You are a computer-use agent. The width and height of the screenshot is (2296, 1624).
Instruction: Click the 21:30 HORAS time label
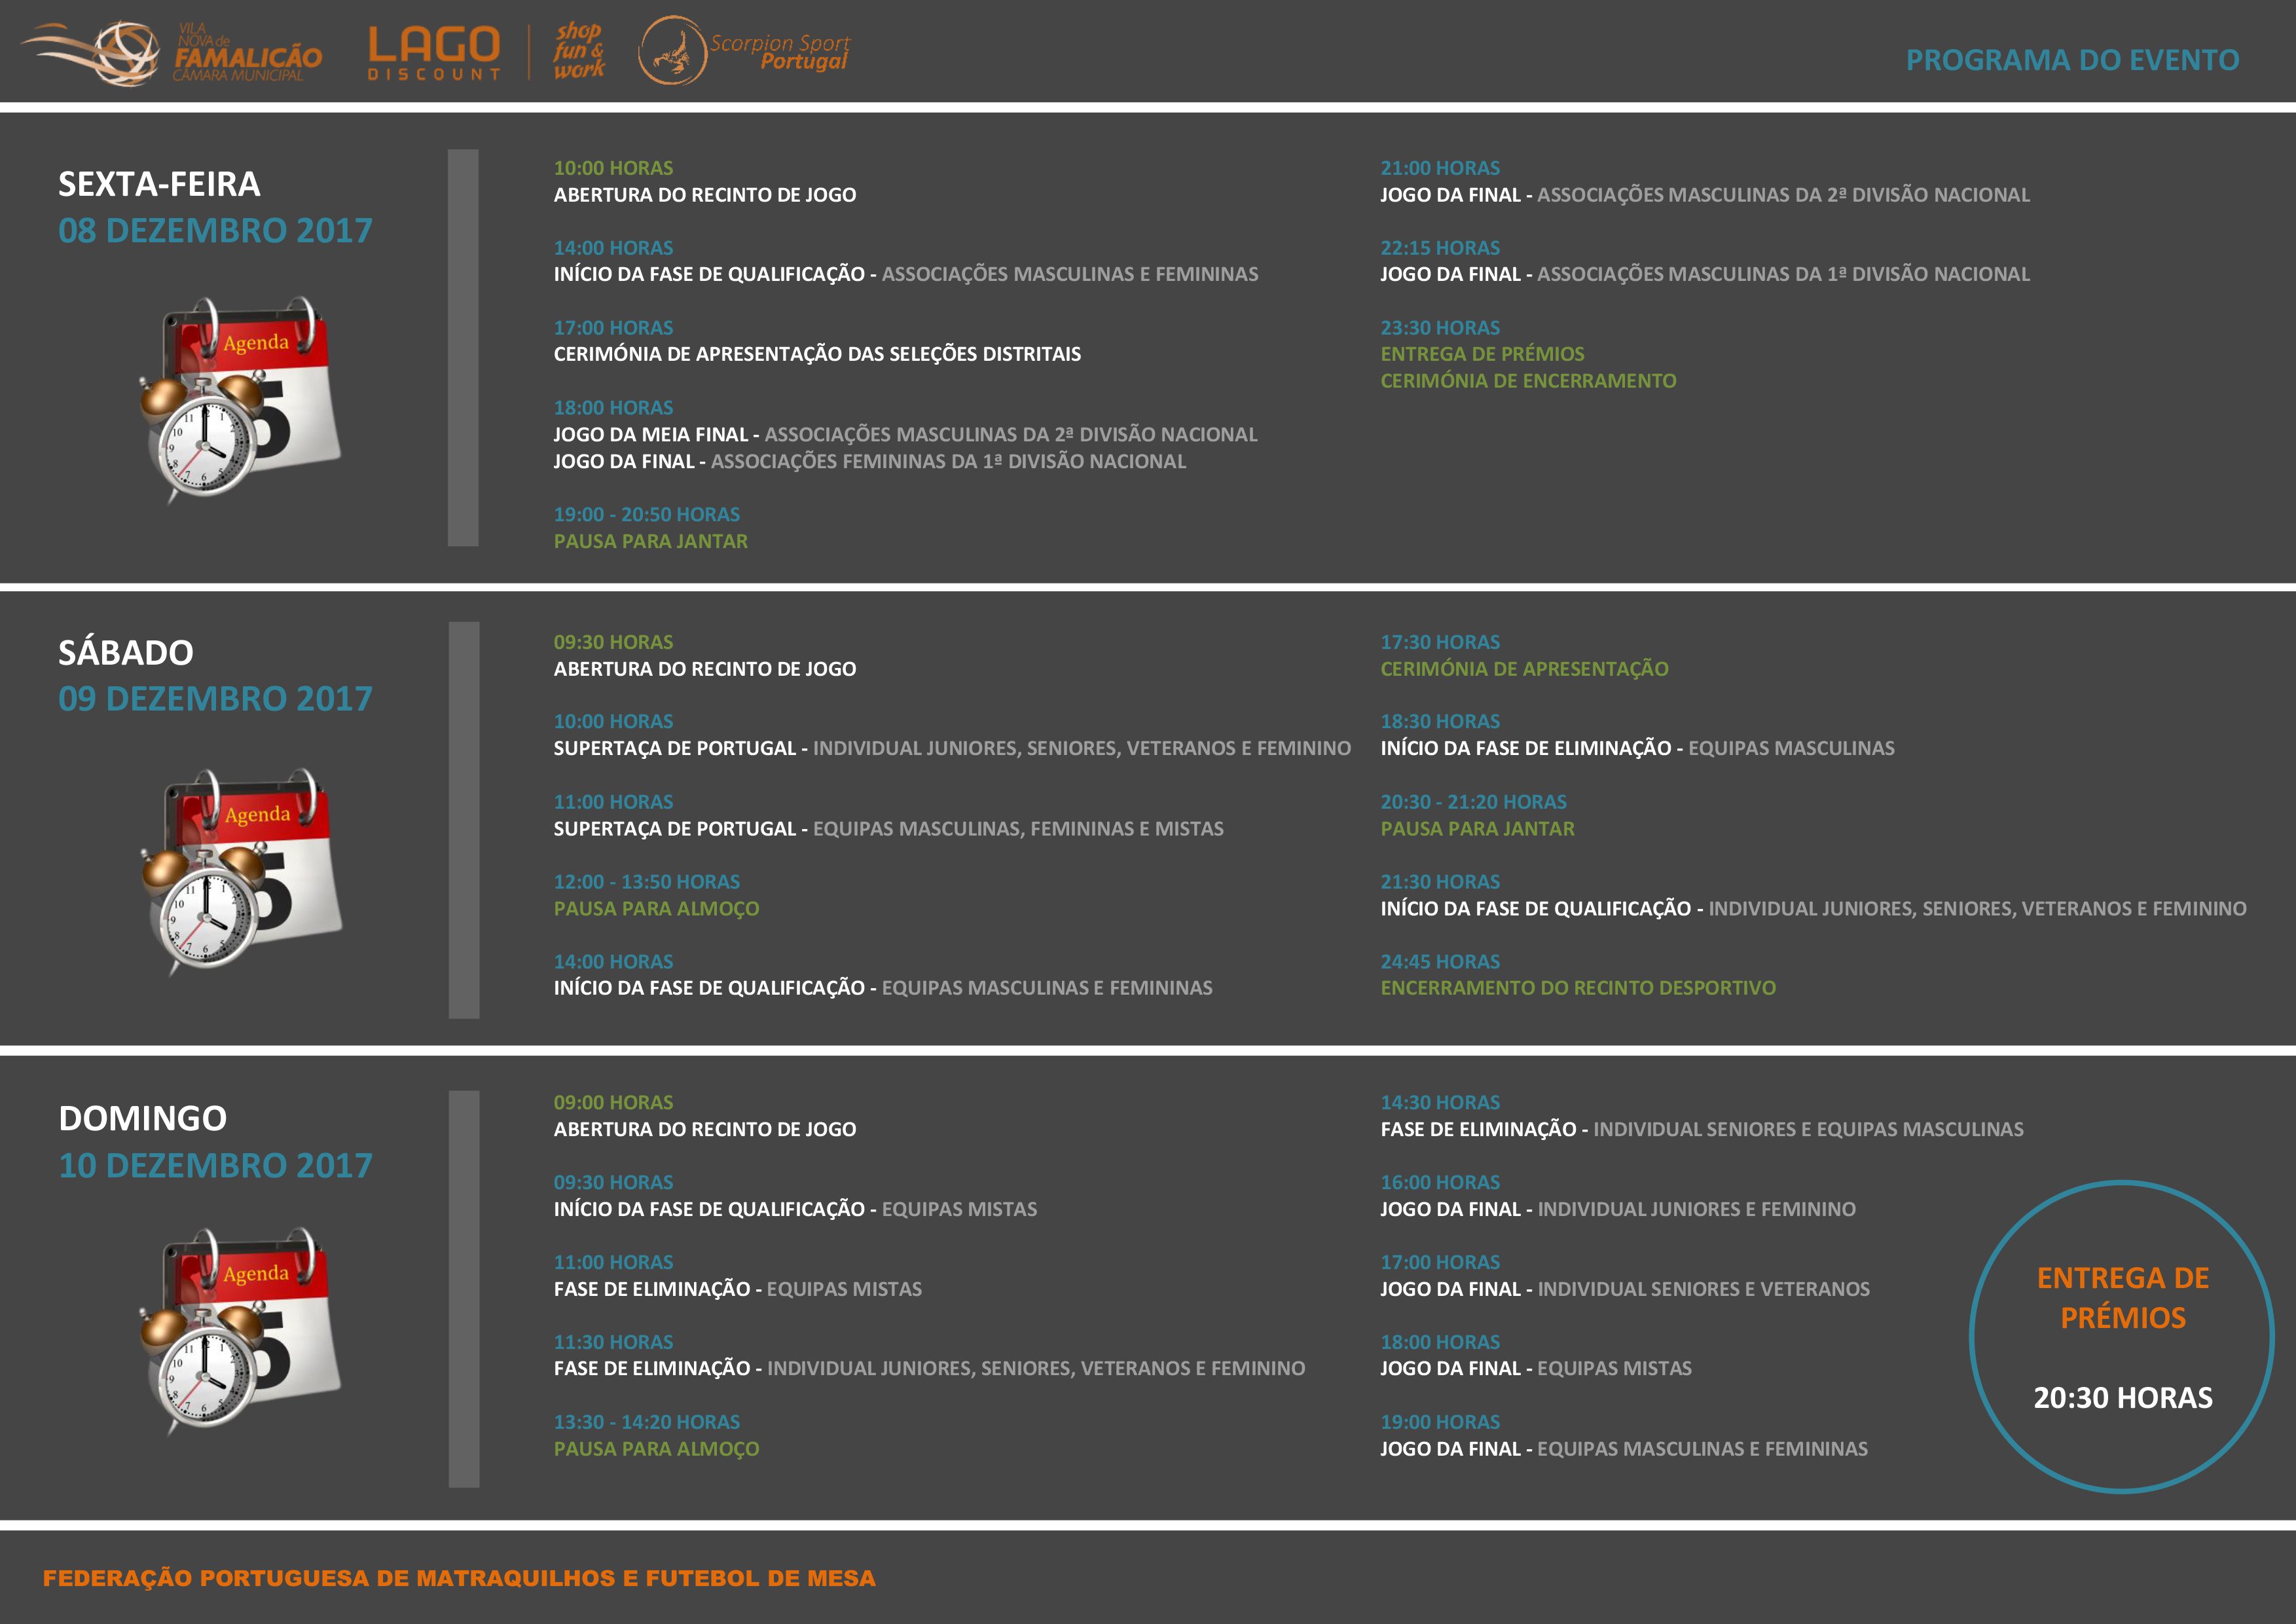pos(1440,882)
